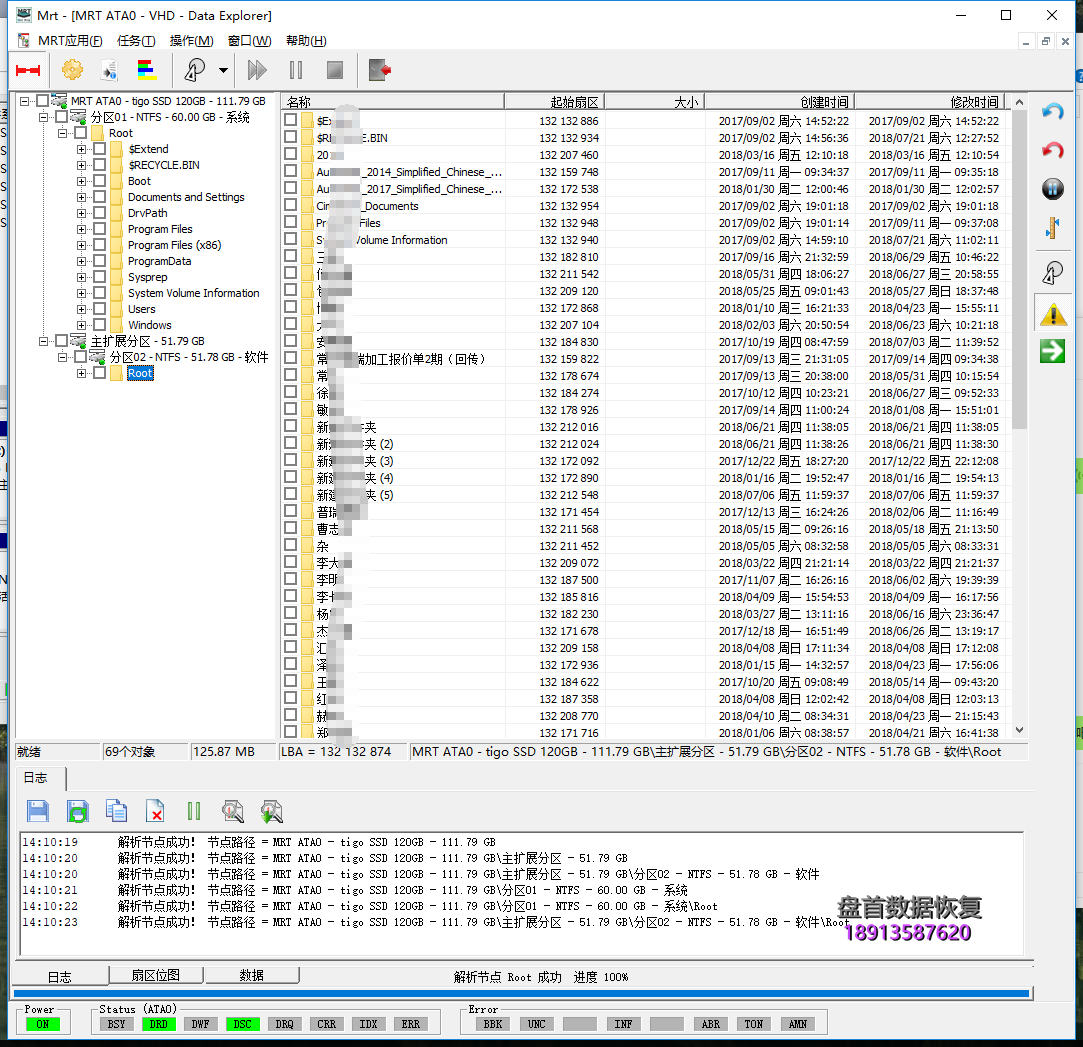The image size is (1083, 1047).
Task: Open the 操作(M) menu
Action: [191, 41]
